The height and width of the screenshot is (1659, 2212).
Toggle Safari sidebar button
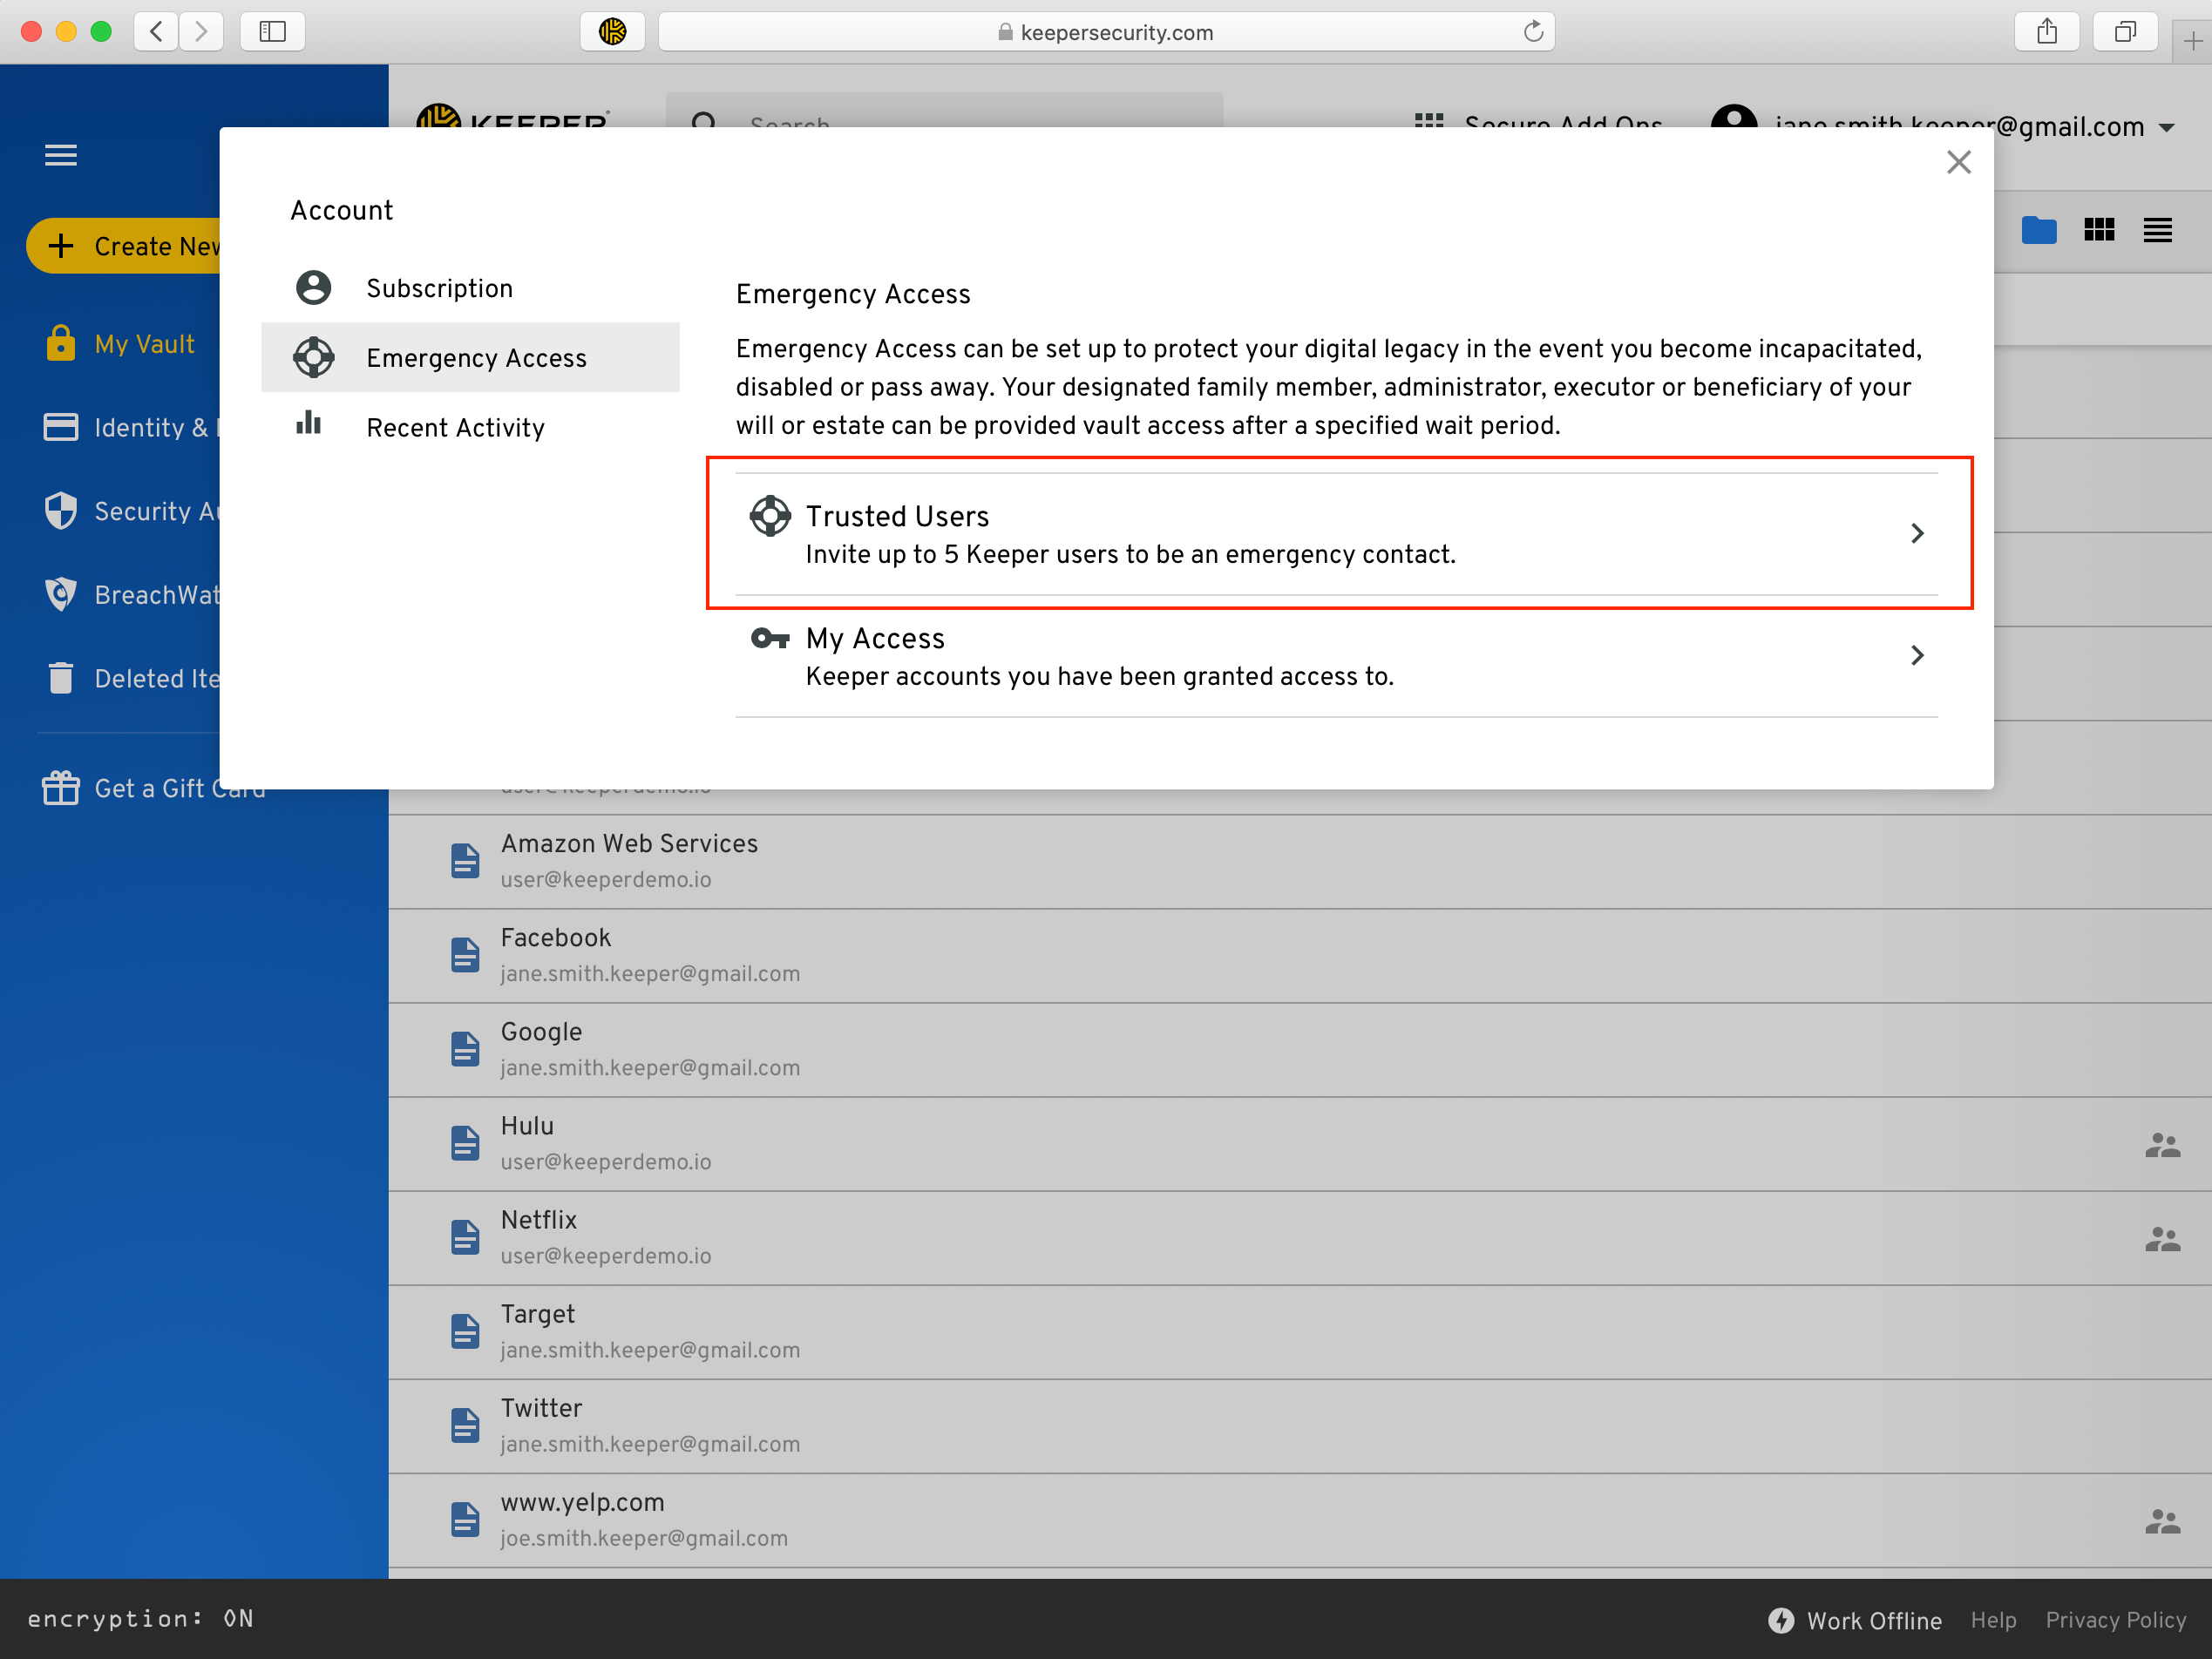pyautogui.click(x=272, y=31)
